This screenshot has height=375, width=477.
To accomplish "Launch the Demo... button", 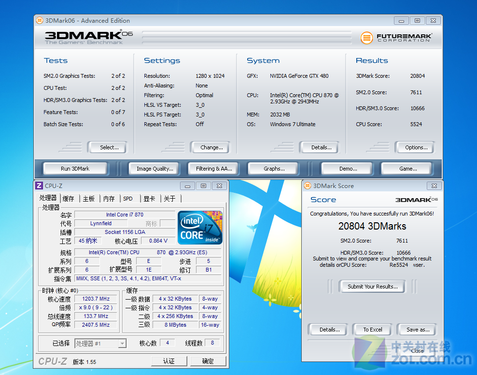I will (347, 169).
